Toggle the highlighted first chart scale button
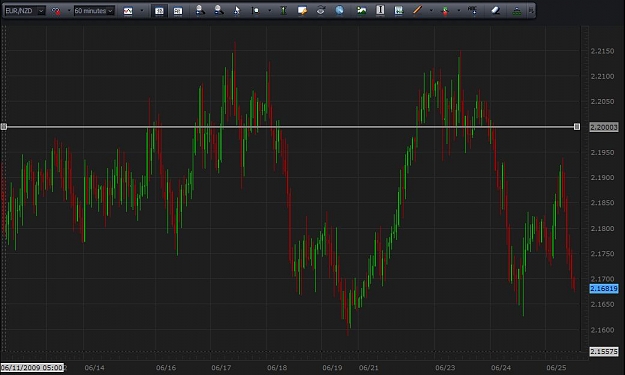This screenshot has height=375, width=625. [159, 11]
